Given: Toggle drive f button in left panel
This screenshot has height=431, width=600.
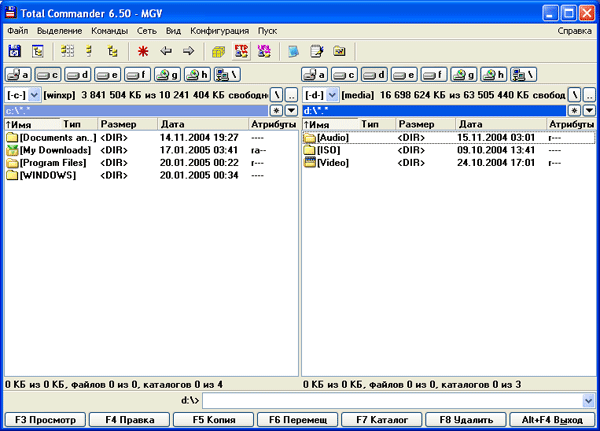Looking at the screenshot, I should [x=137, y=75].
